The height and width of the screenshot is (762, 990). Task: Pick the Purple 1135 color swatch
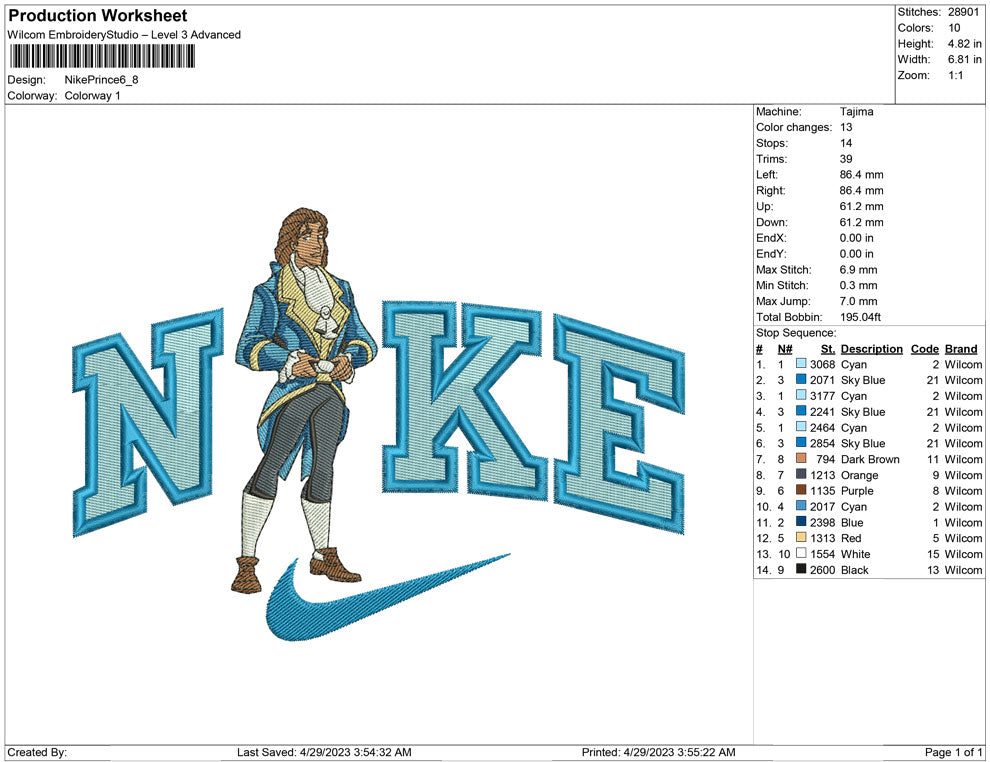pos(801,491)
